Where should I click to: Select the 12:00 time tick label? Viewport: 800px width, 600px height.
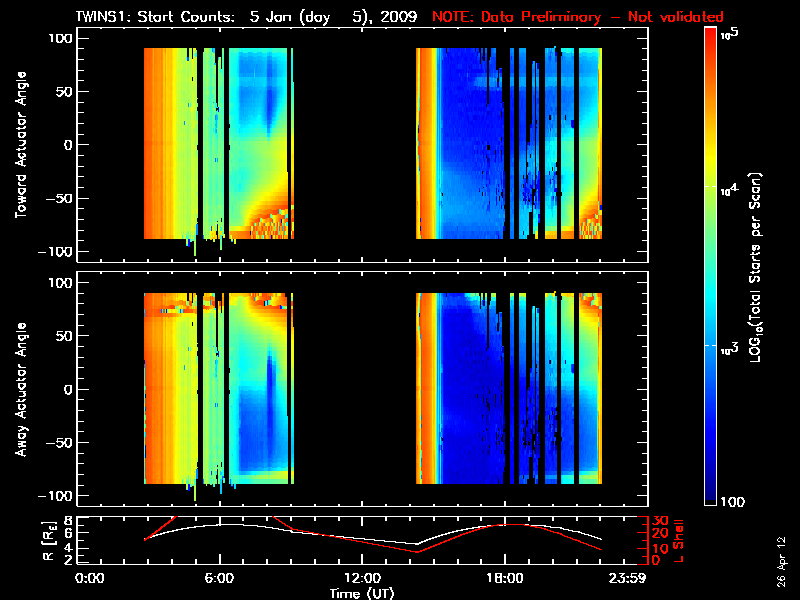(x=362, y=577)
